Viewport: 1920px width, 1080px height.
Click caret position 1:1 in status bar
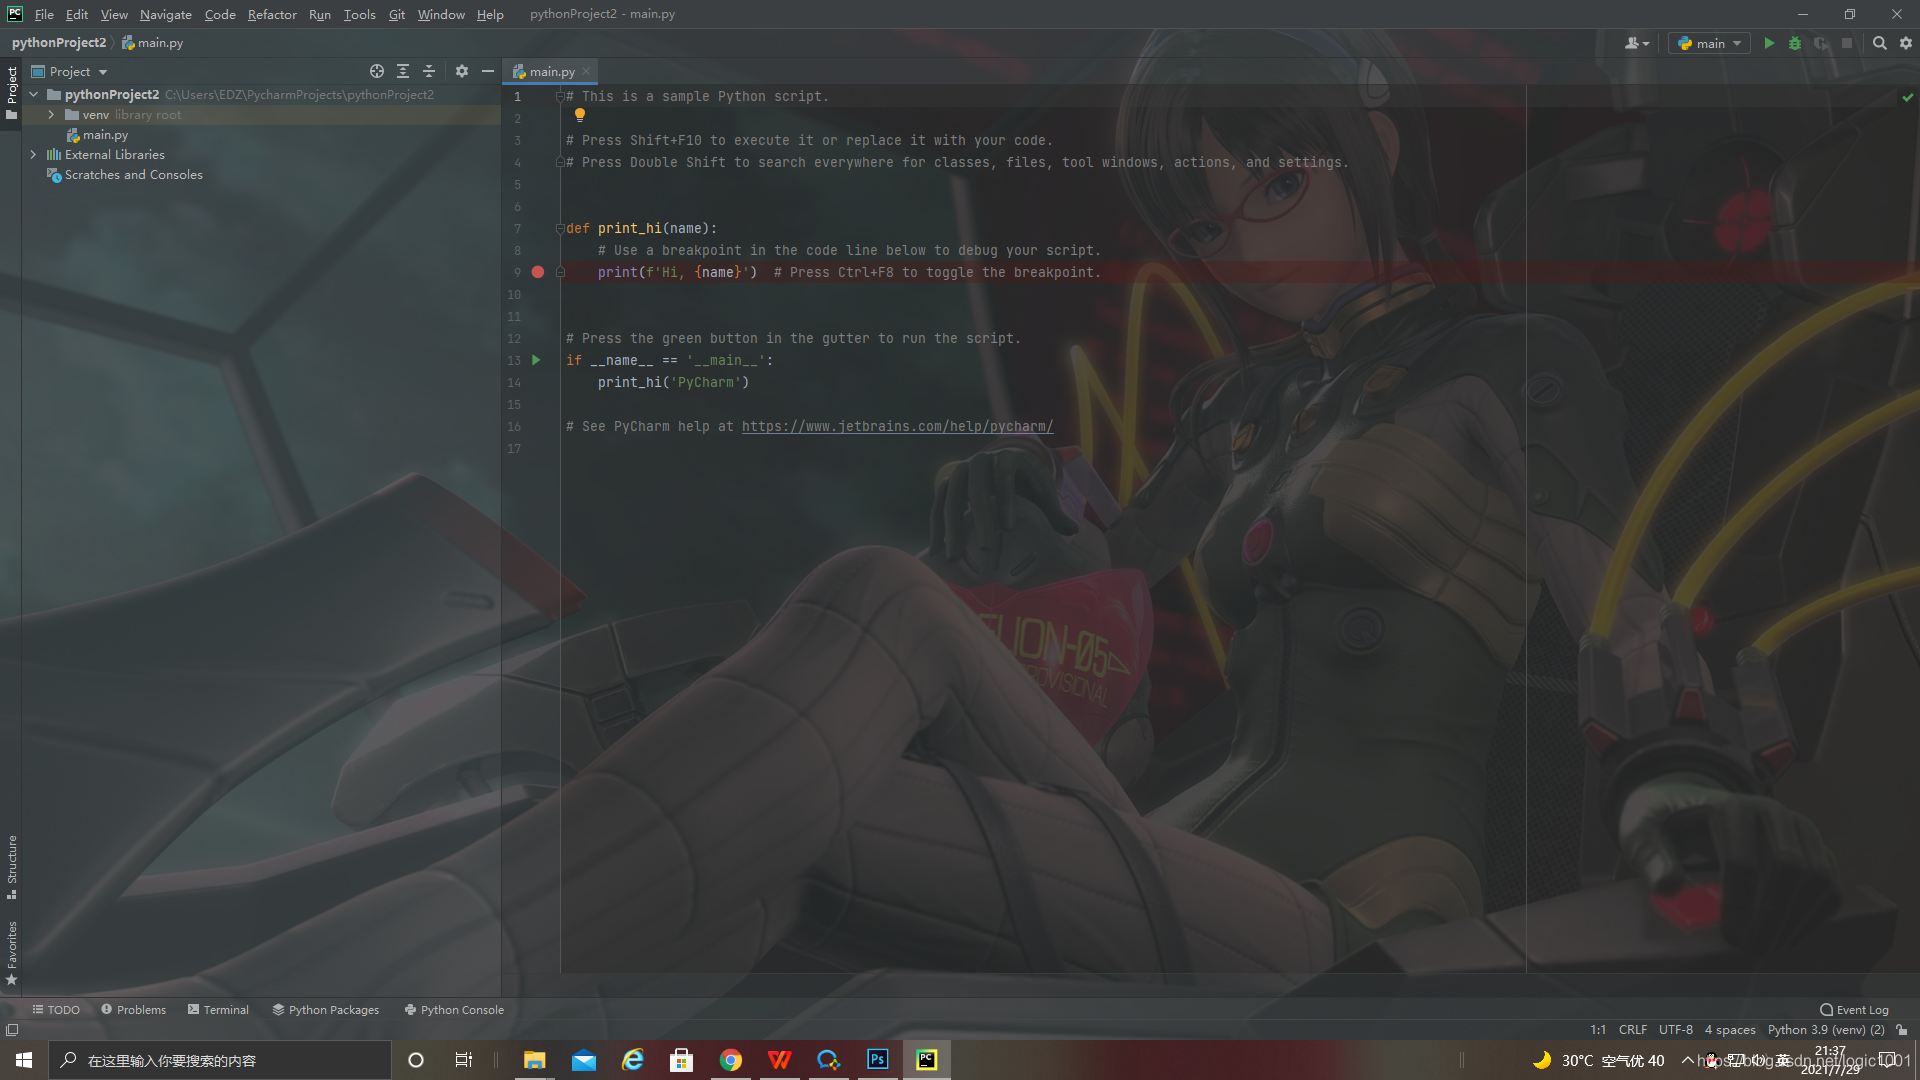point(1598,1030)
